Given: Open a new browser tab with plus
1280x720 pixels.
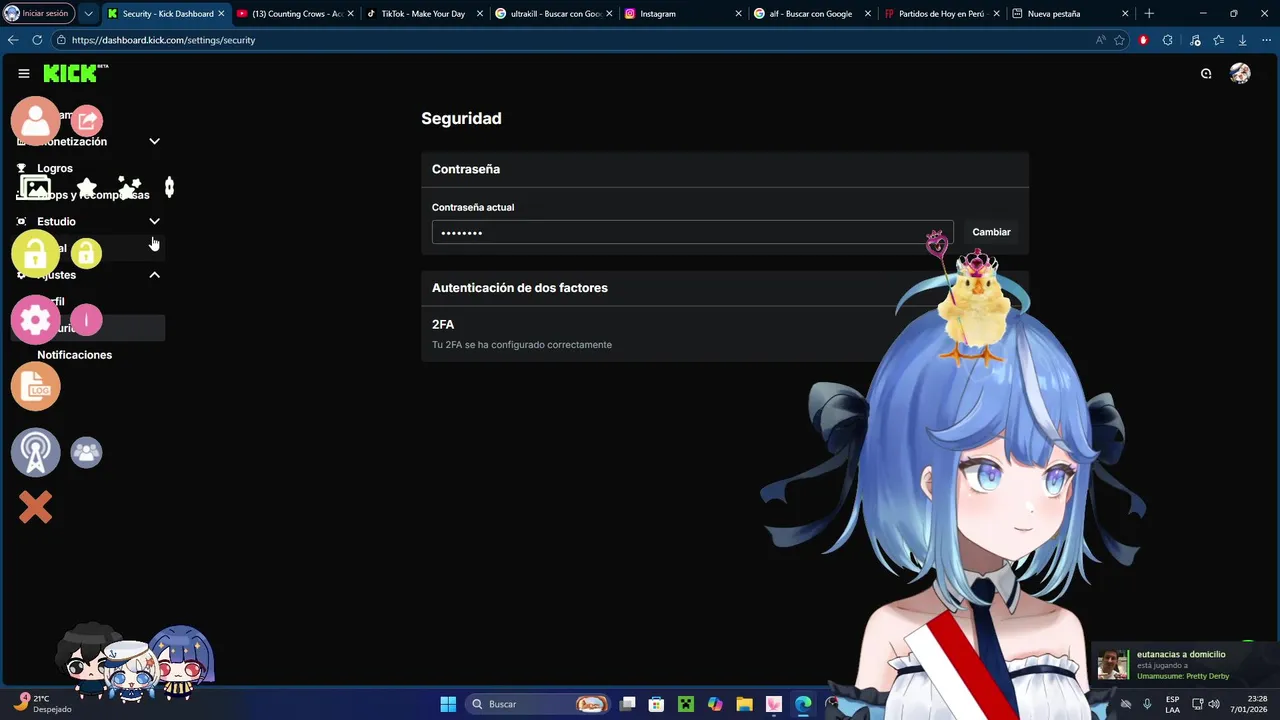Looking at the screenshot, I should [x=1149, y=14].
